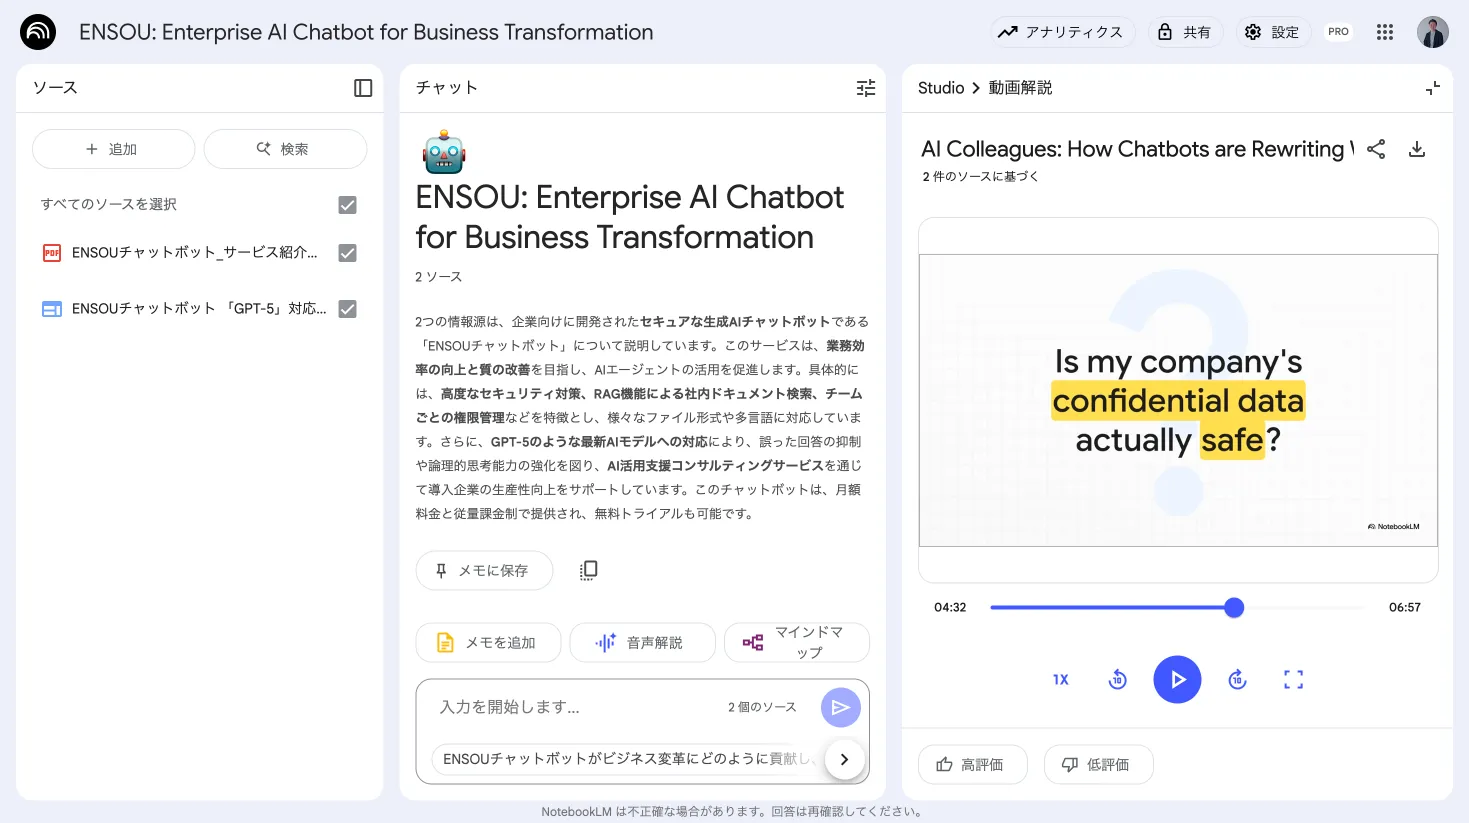Image resolution: width=1469 pixels, height=823 pixels.
Task: Click the video preview slide
Action: click(1178, 400)
